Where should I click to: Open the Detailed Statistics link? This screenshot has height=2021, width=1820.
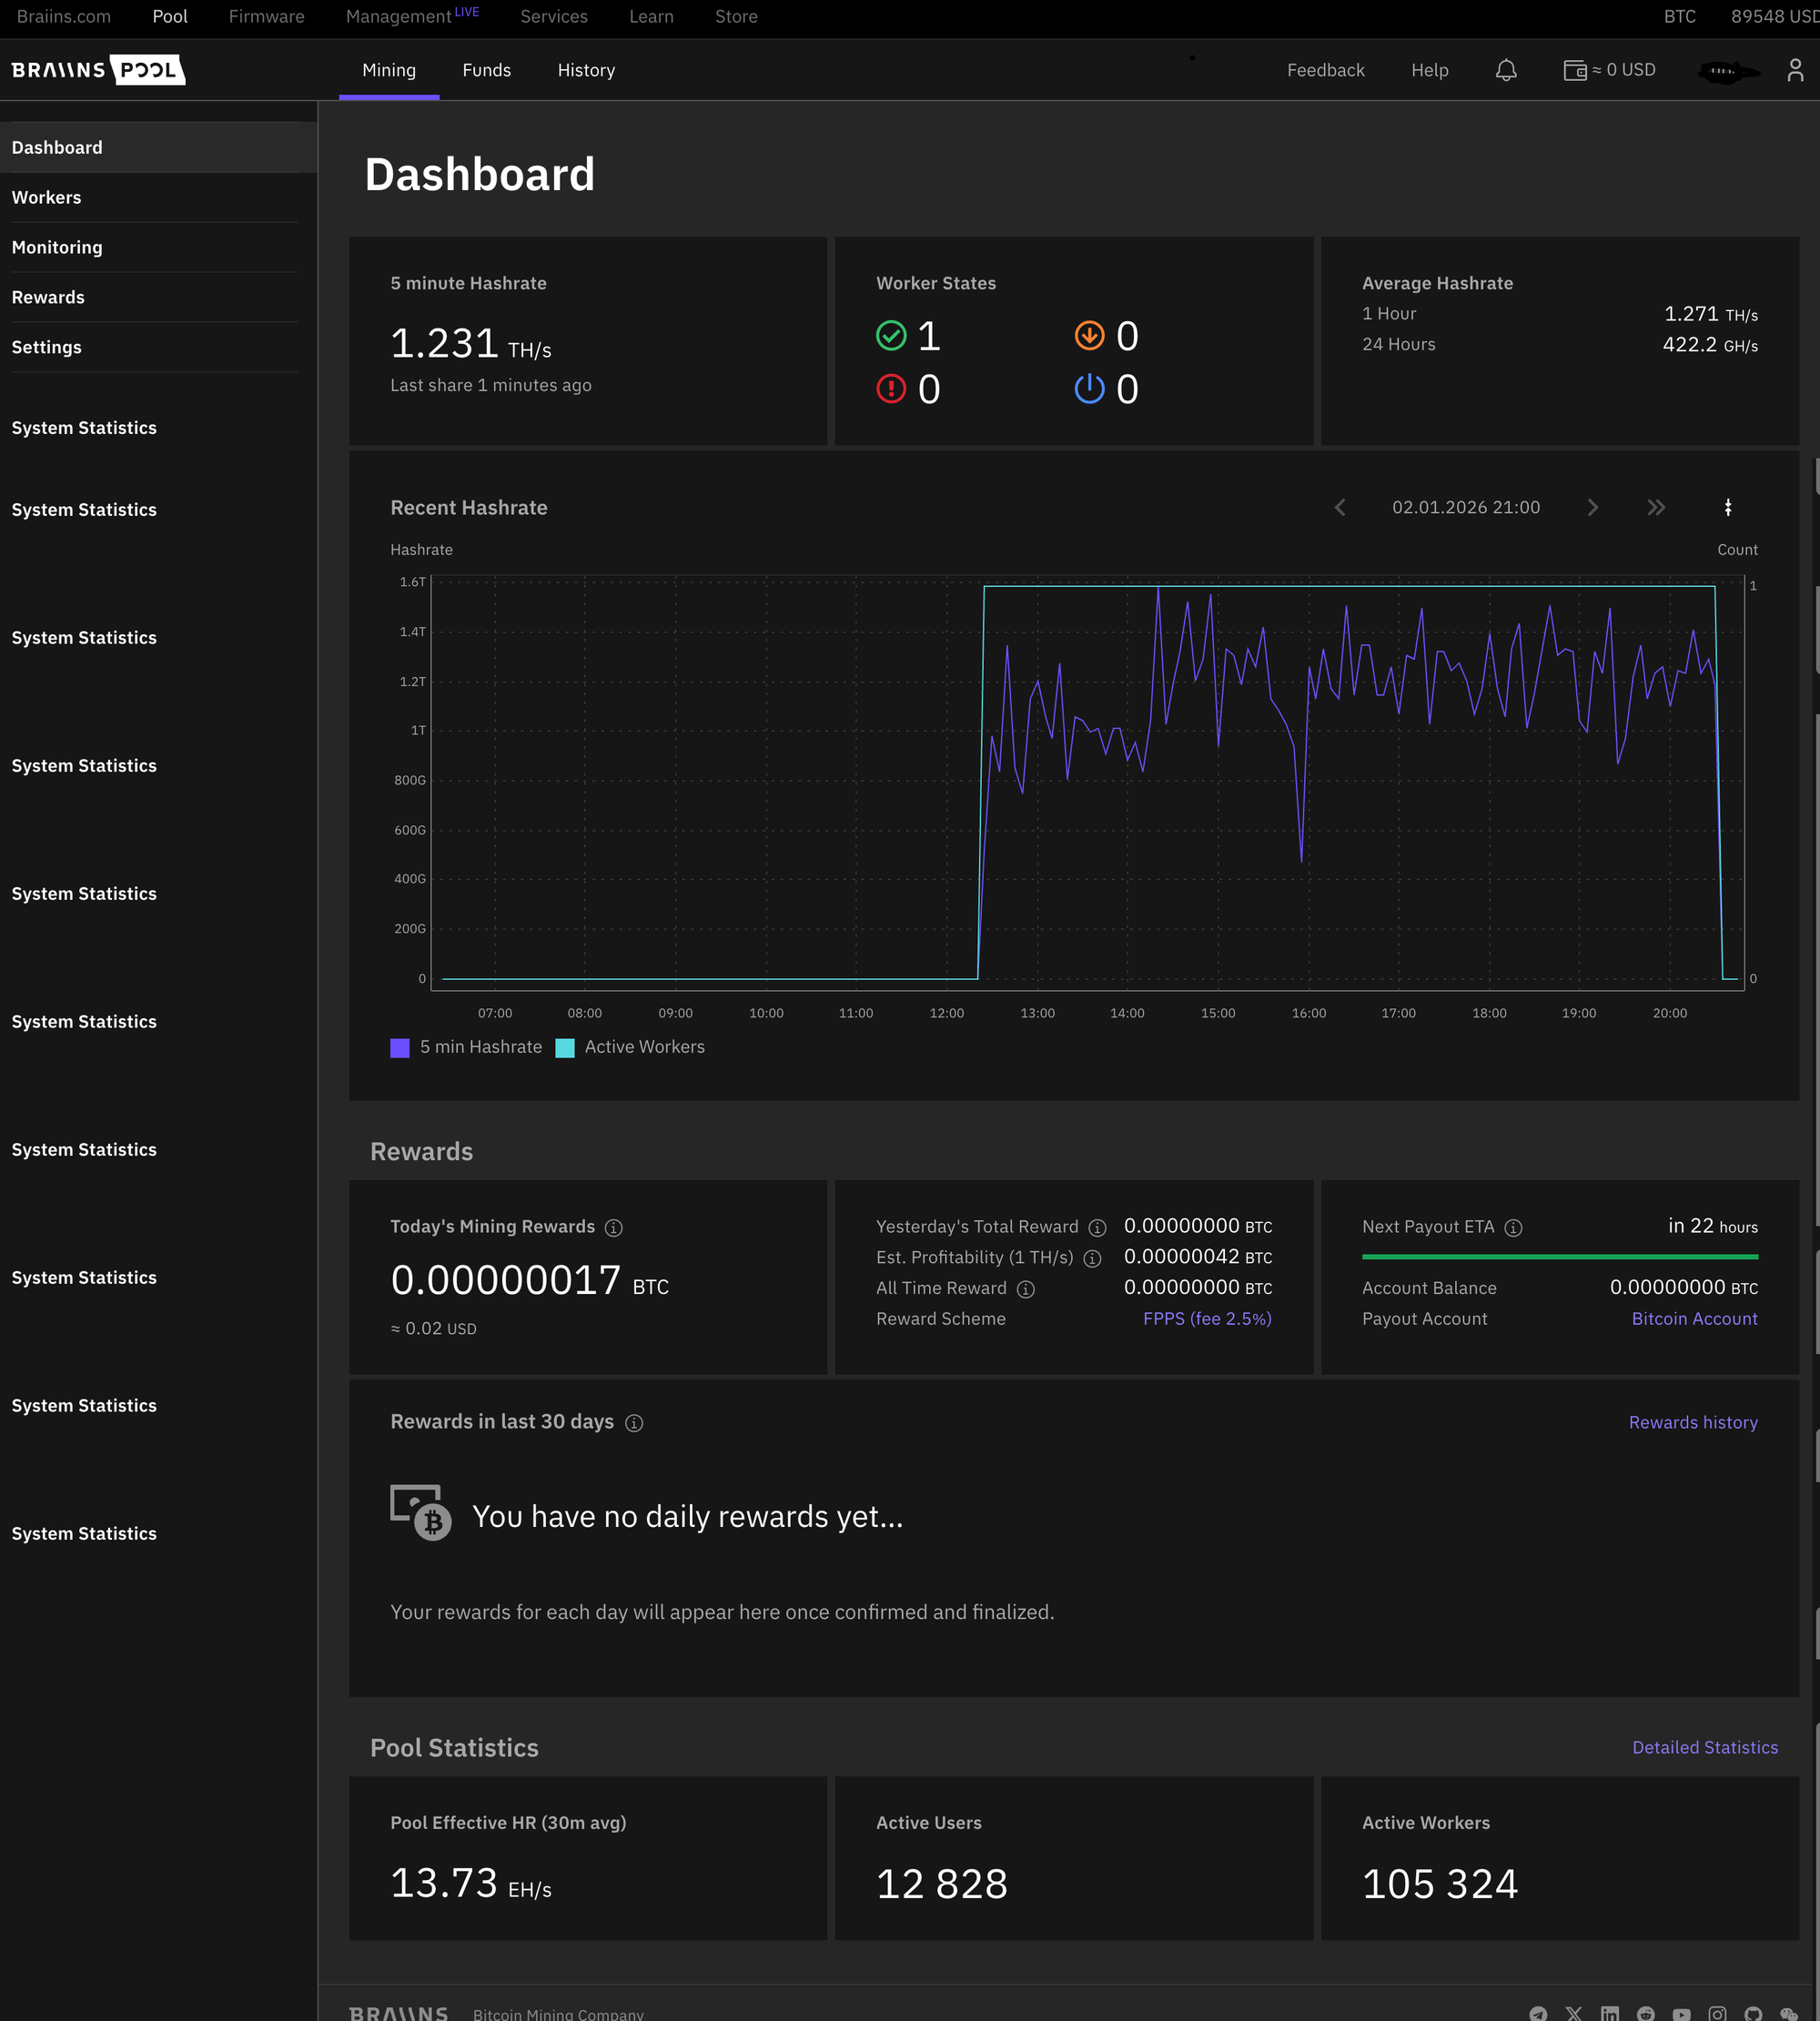(x=1704, y=1748)
